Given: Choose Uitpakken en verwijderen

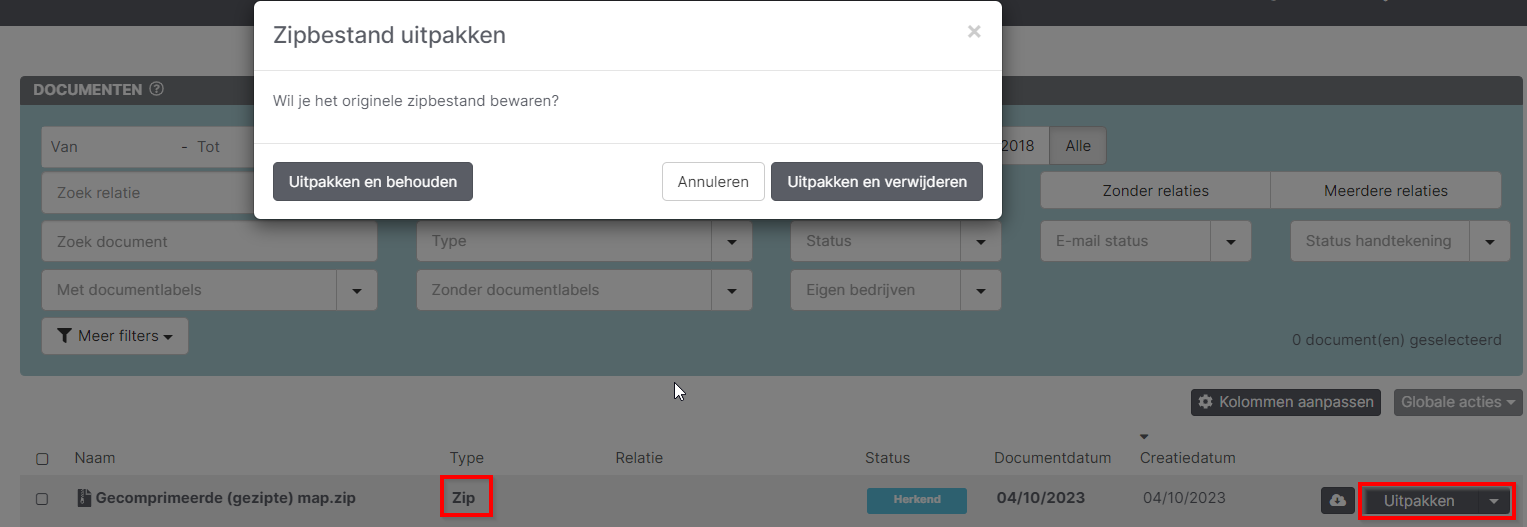Looking at the screenshot, I should coord(876,182).
